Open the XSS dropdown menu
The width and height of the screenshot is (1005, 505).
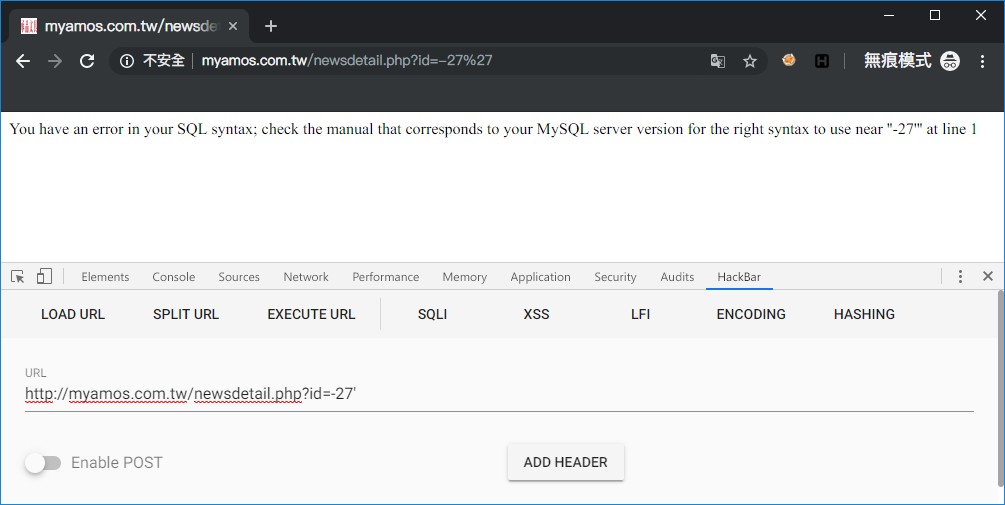[536, 314]
